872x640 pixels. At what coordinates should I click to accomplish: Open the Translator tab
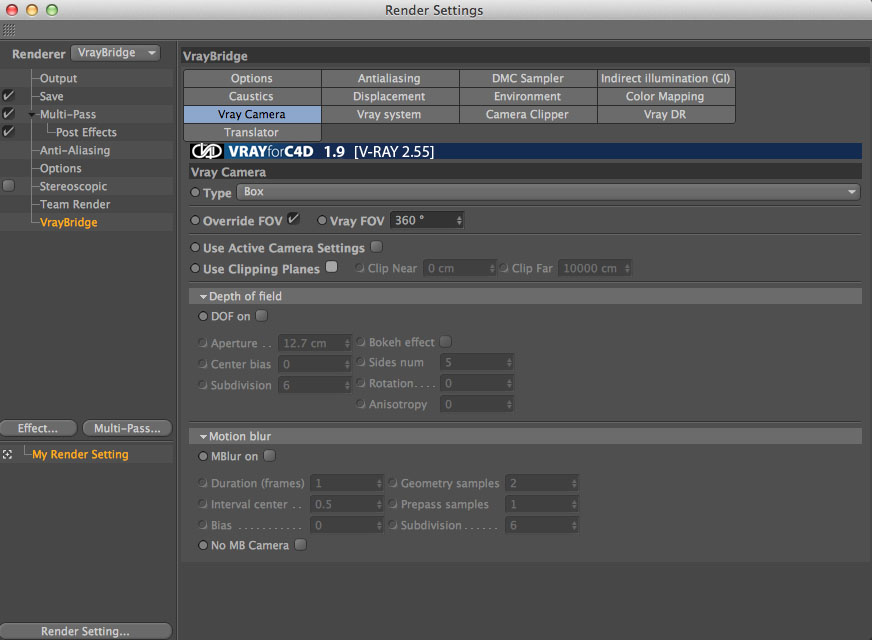point(252,132)
